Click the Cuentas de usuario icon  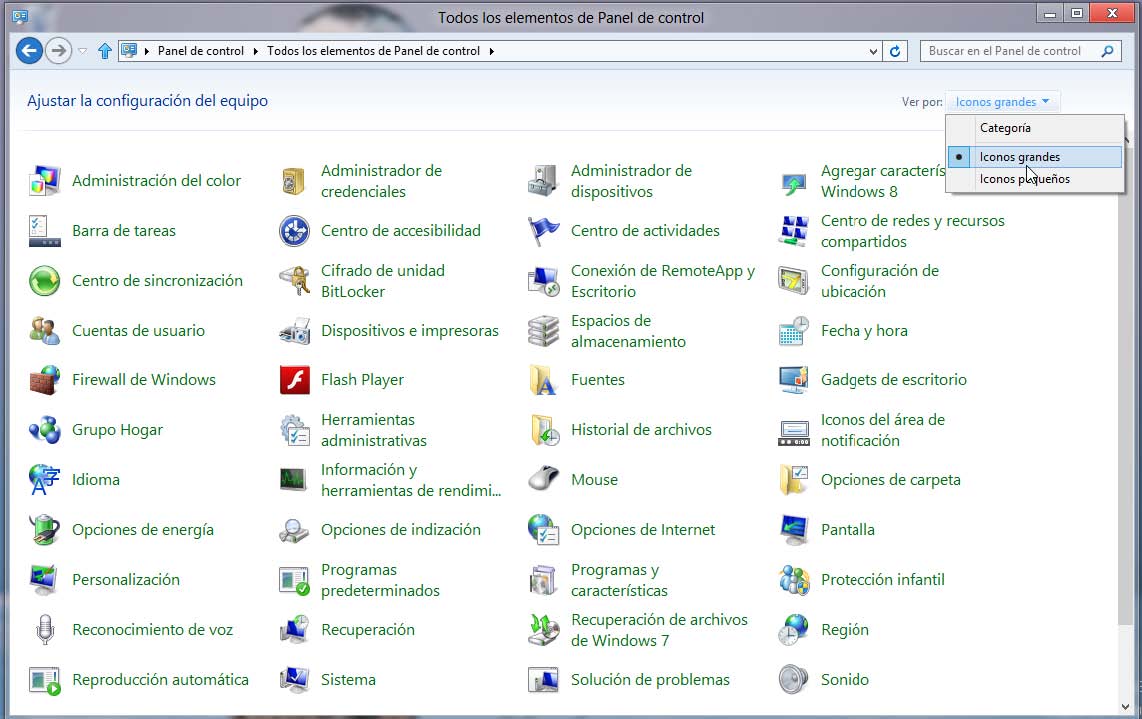click(44, 331)
